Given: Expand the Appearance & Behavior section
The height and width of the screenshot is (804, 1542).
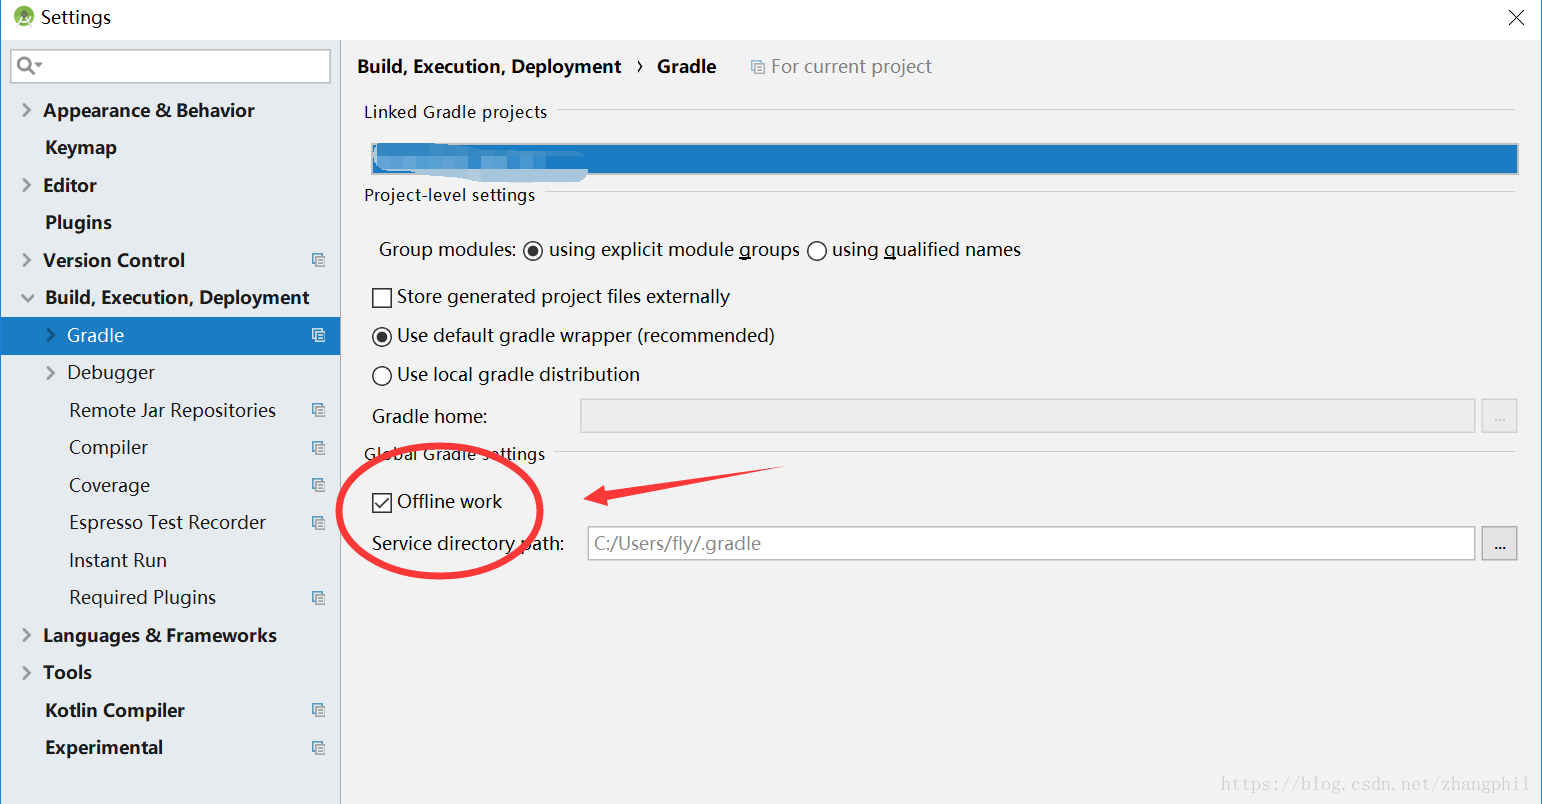Looking at the screenshot, I should pos(27,110).
